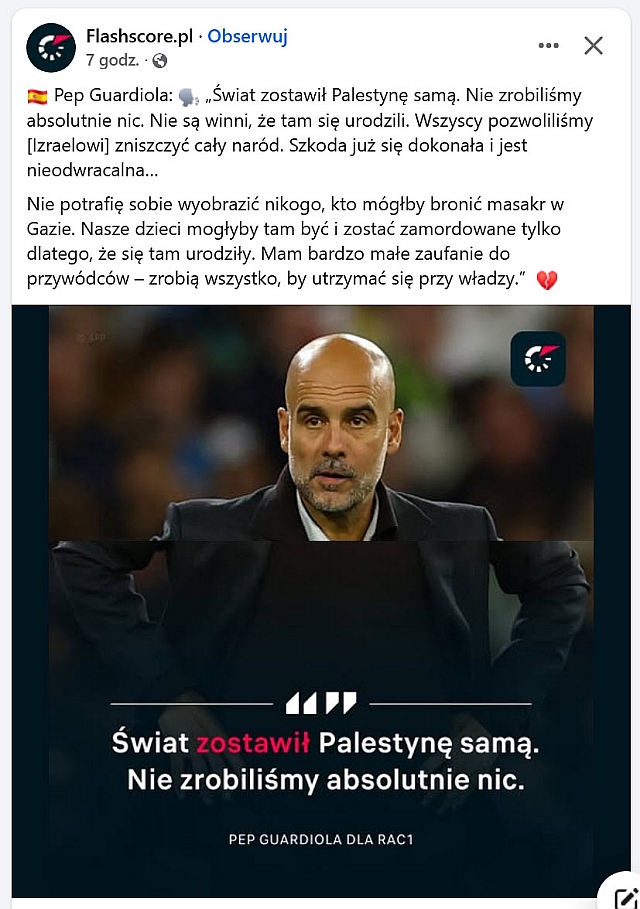Click the Flashscore logo badge on the photo
640x909 pixels.
pyautogui.click(x=538, y=359)
